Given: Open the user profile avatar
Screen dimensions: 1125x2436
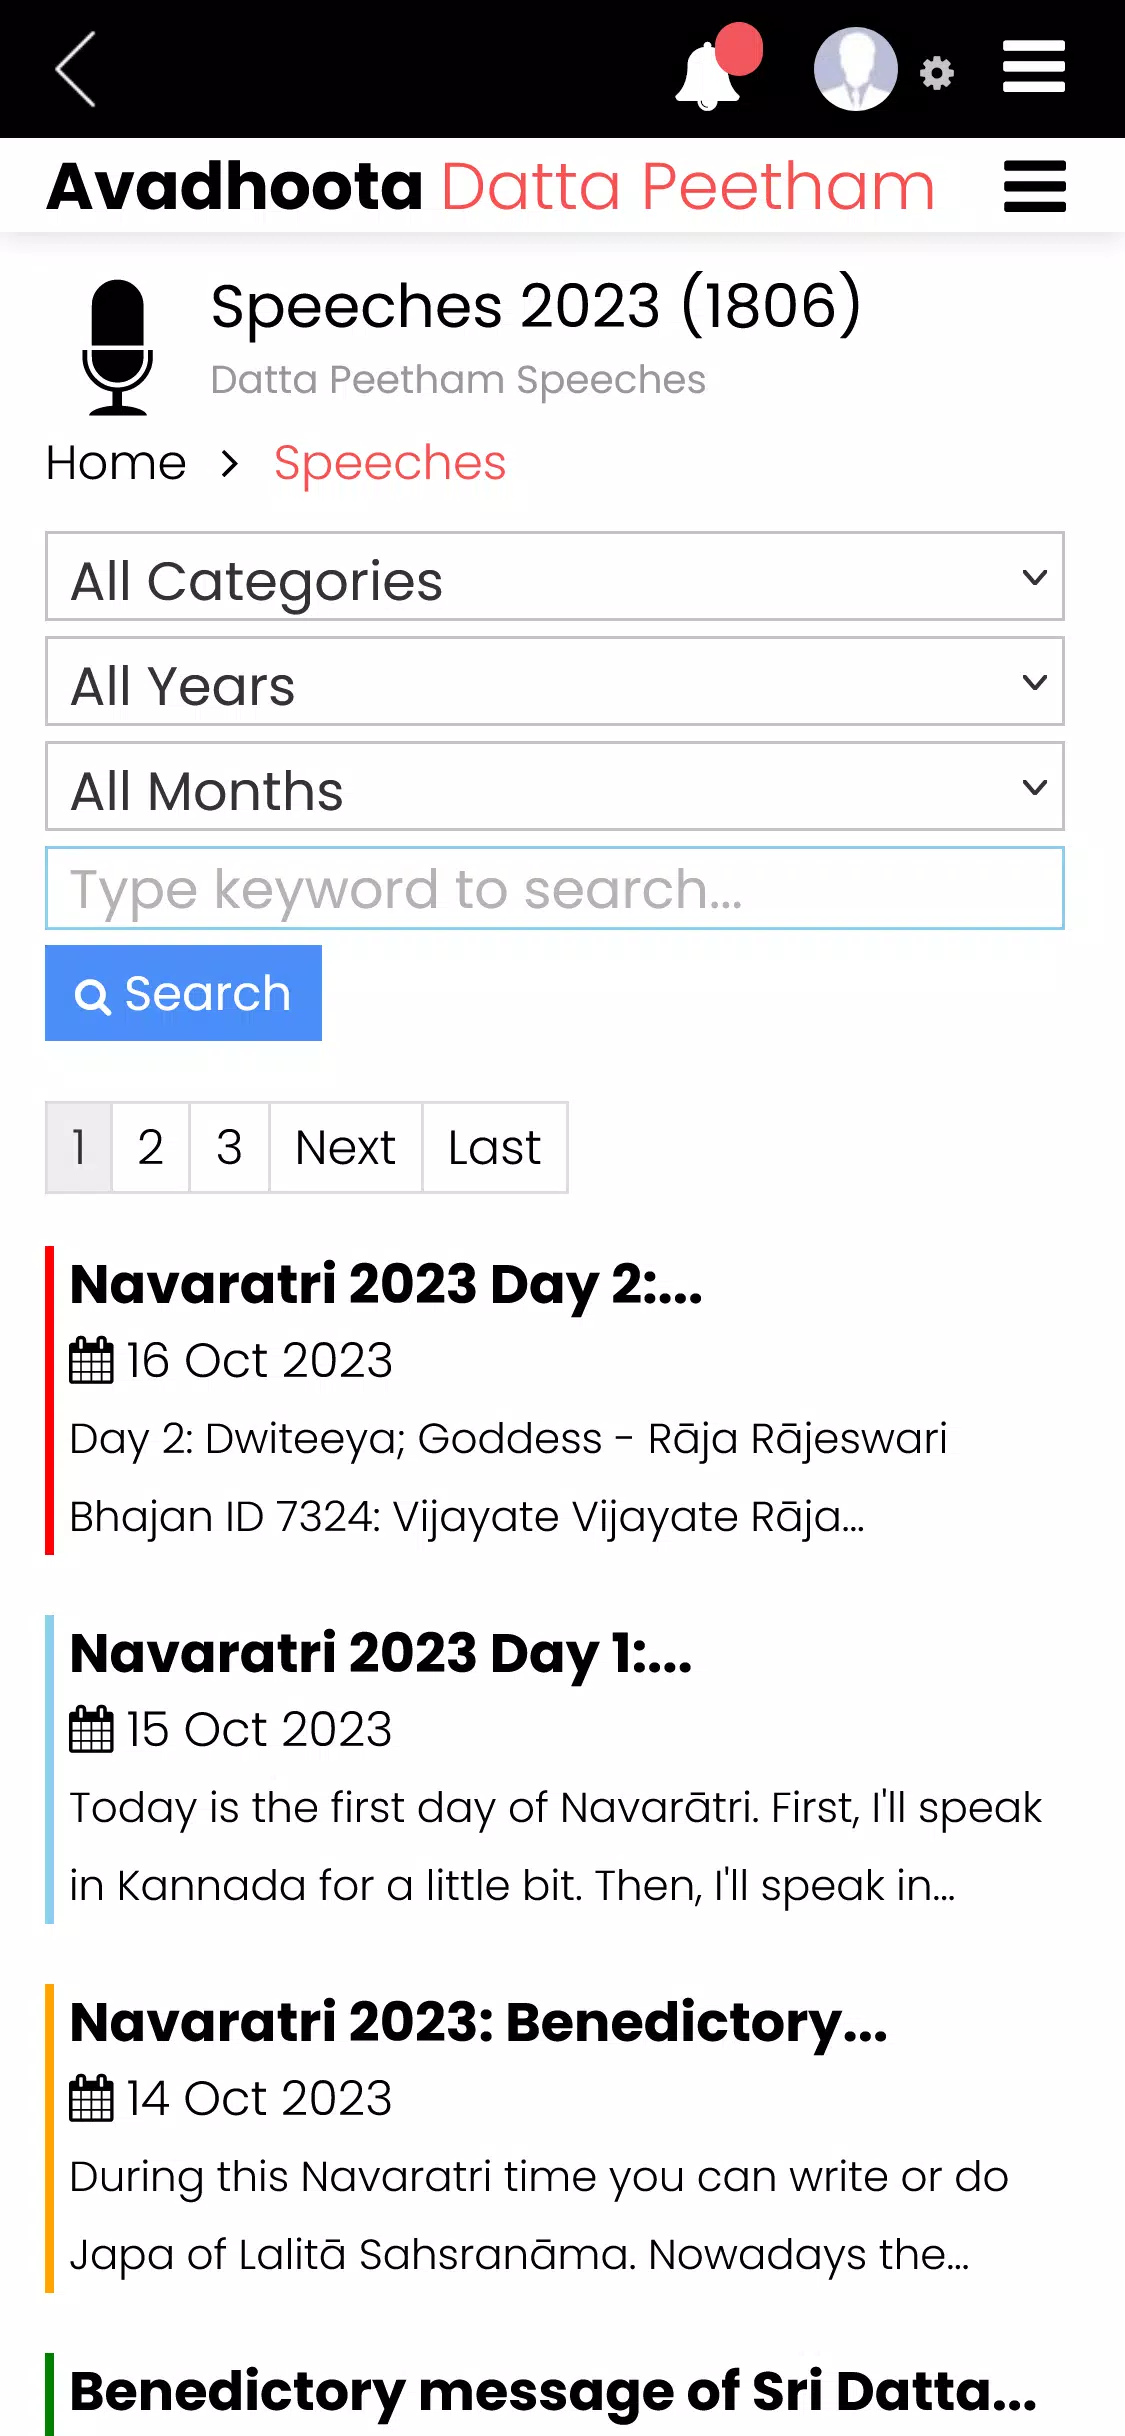Looking at the screenshot, I should pos(855,68).
